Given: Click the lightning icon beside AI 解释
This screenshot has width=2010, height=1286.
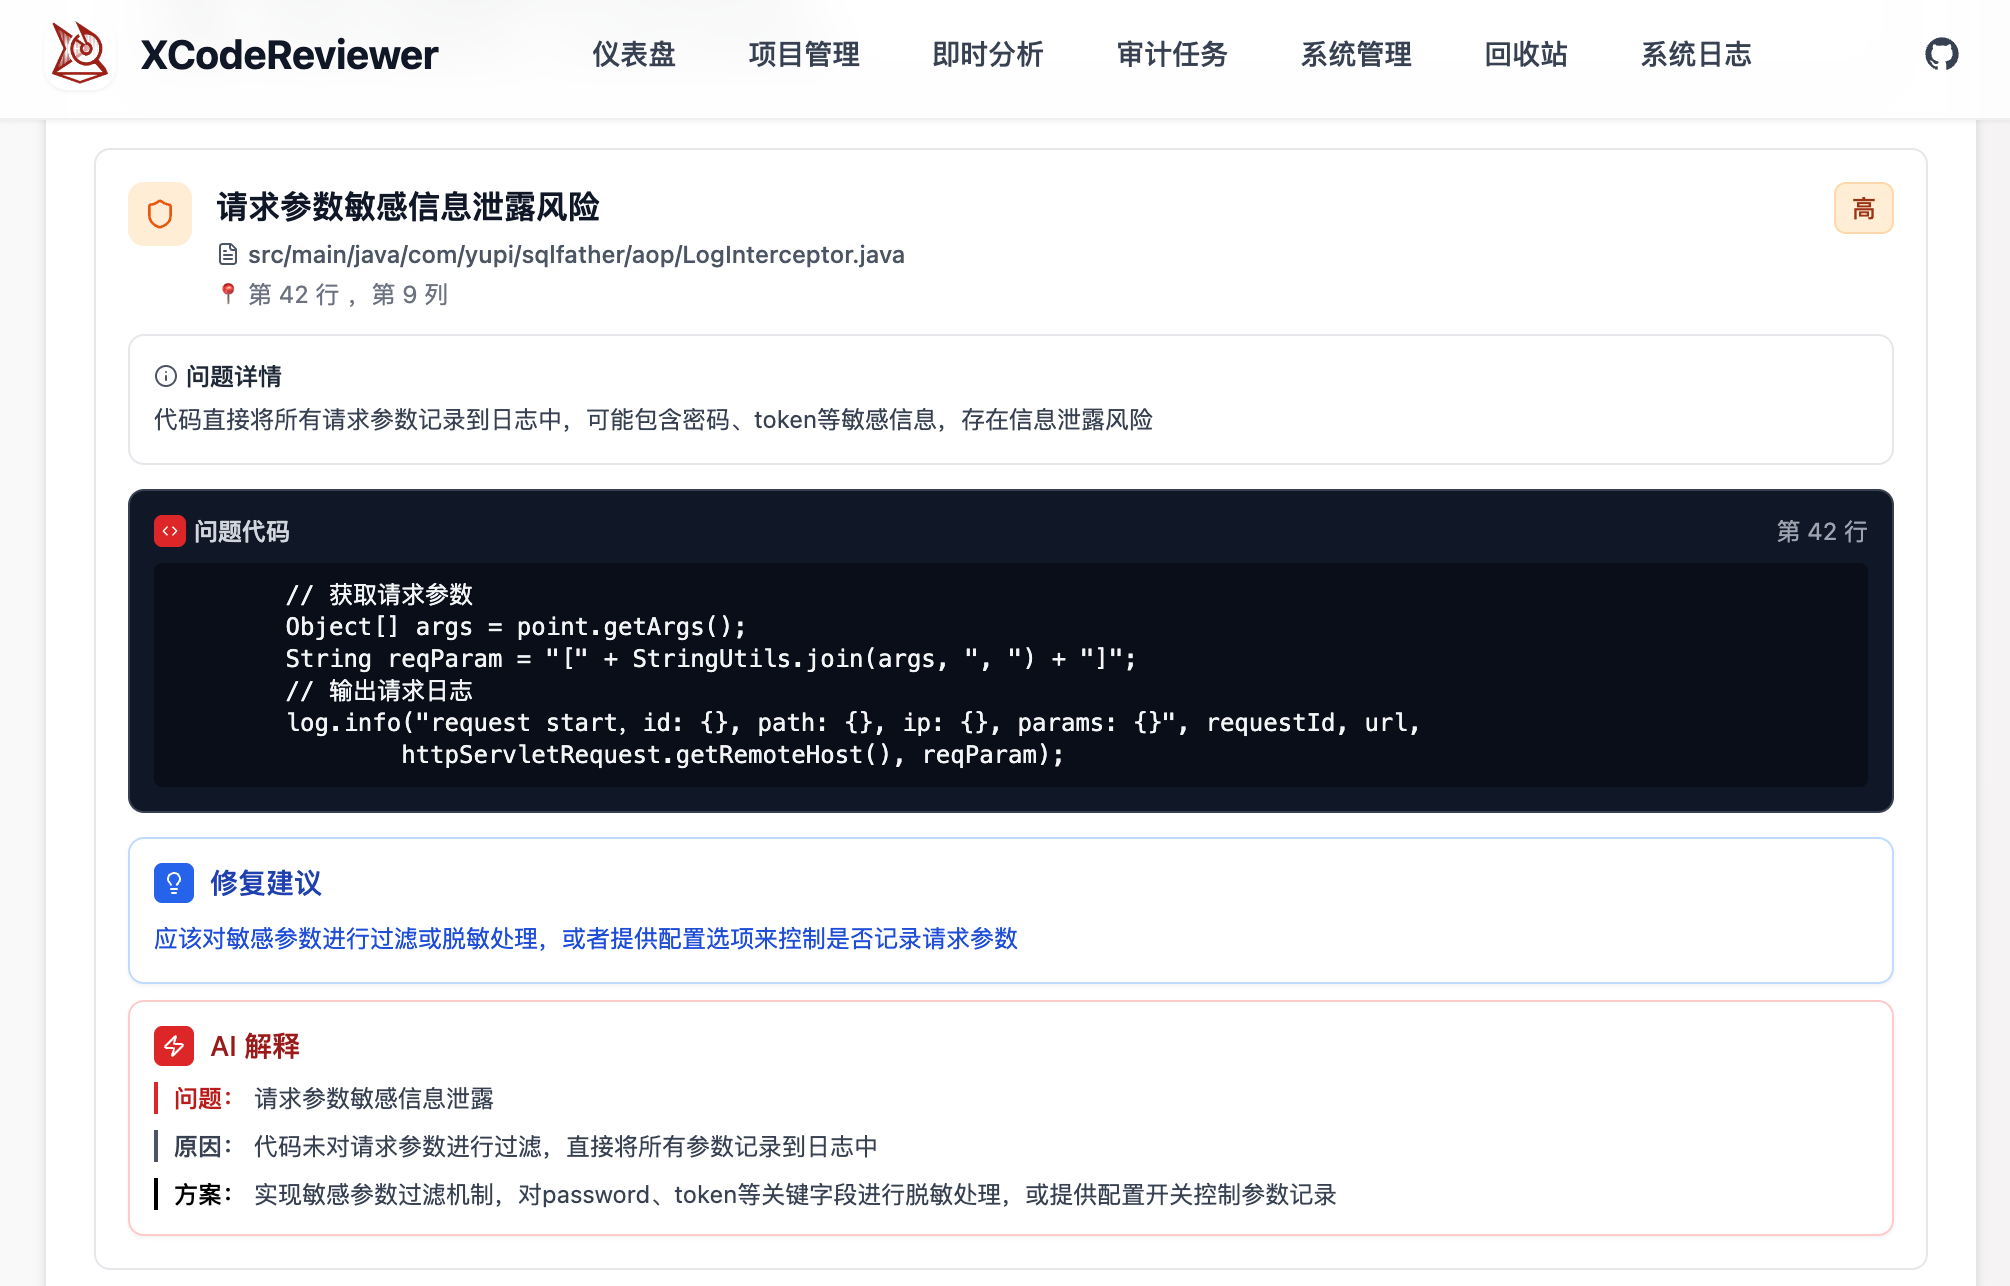Looking at the screenshot, I should (x=174, y=1046).
